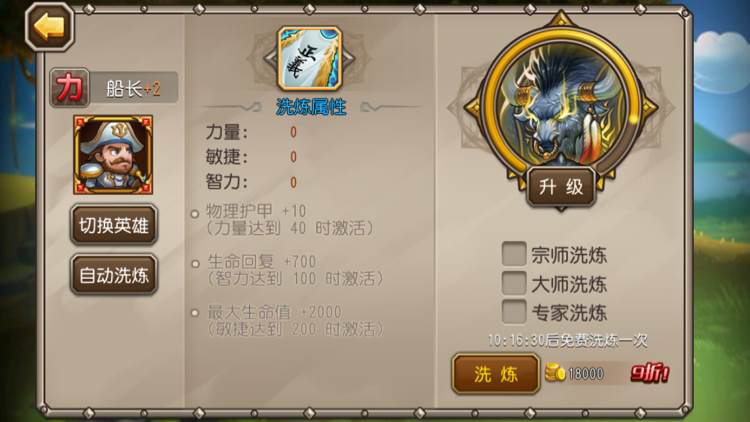
Task: Start 自动洗炼 auto refine
Action: (114, 275)
